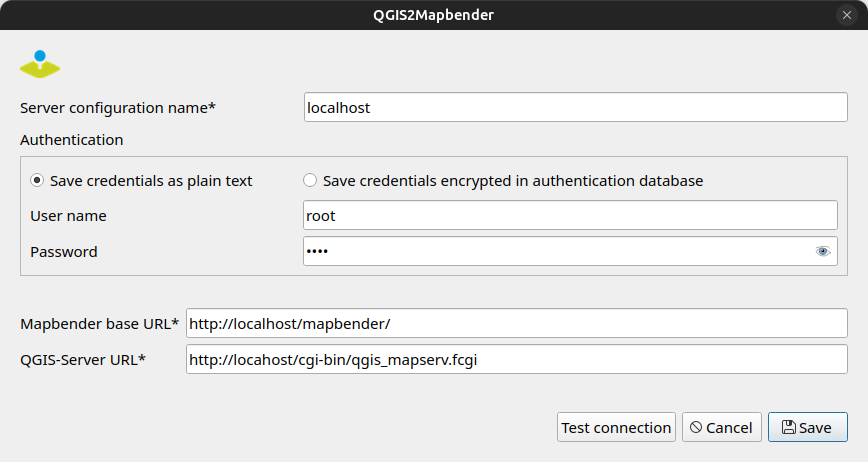
Task: Select Save credentials as plain text
Action: pyautogui.click(x=37, y=181)
